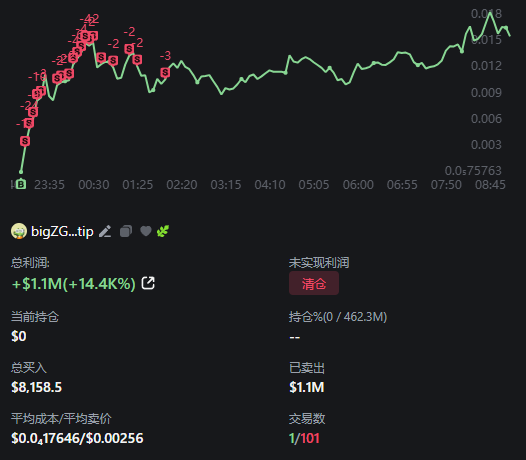This screenshot has width=526, height=460.
Task: Click the 1/101 transaction count
Action: (x=304, y=438)
